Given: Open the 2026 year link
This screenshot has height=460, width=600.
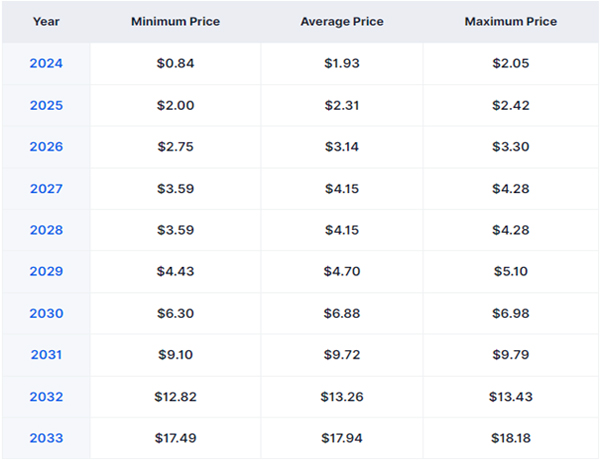Looking at the screenshot, I should coord(46,147).
